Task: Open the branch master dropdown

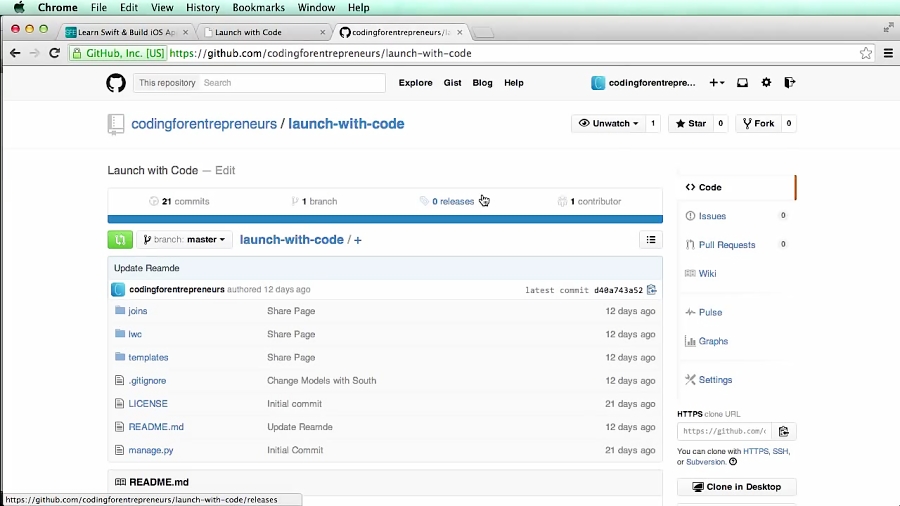Action: click(x=184, y=240)
